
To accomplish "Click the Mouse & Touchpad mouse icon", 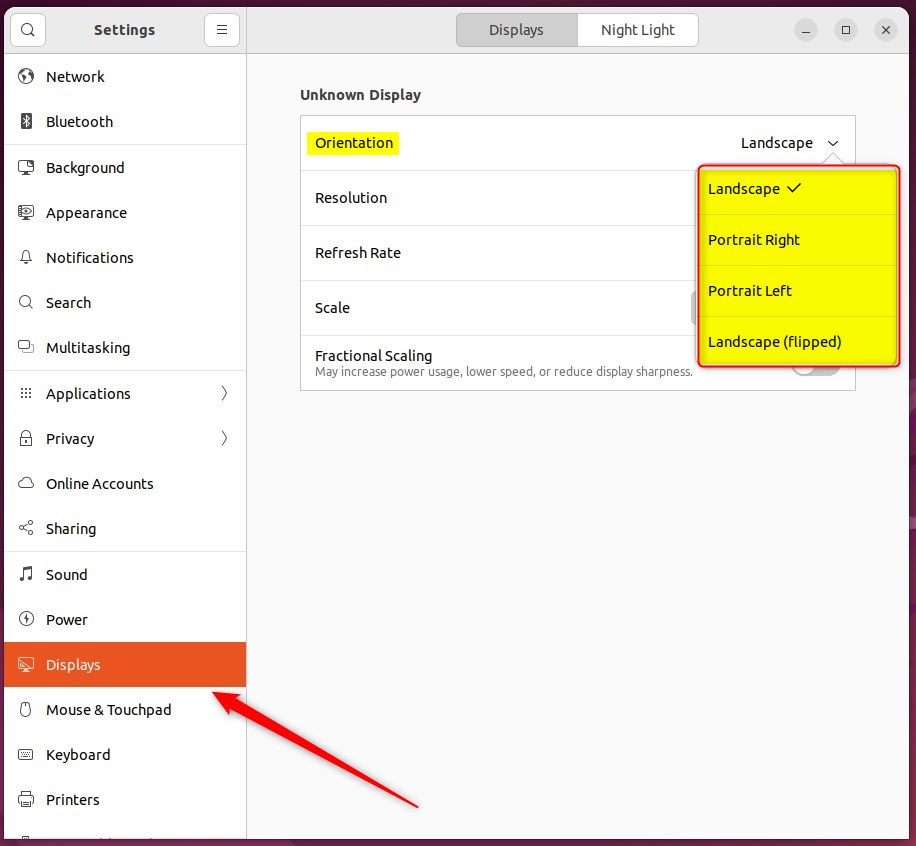I will [26, 709].
